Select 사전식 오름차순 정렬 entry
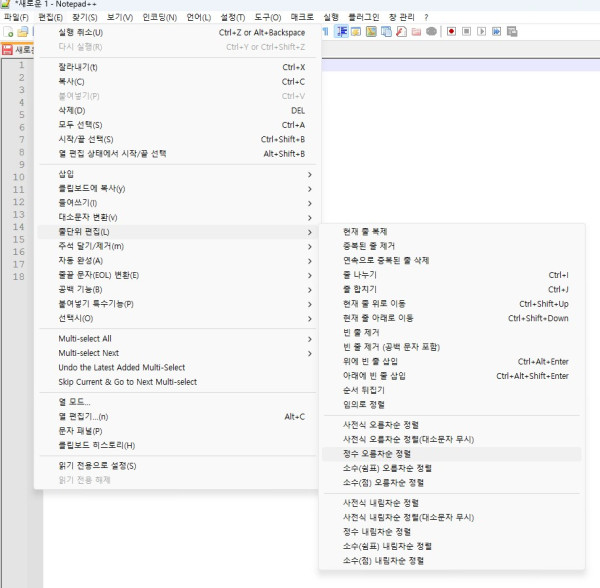The image size is (600, 588). point(452,425)
